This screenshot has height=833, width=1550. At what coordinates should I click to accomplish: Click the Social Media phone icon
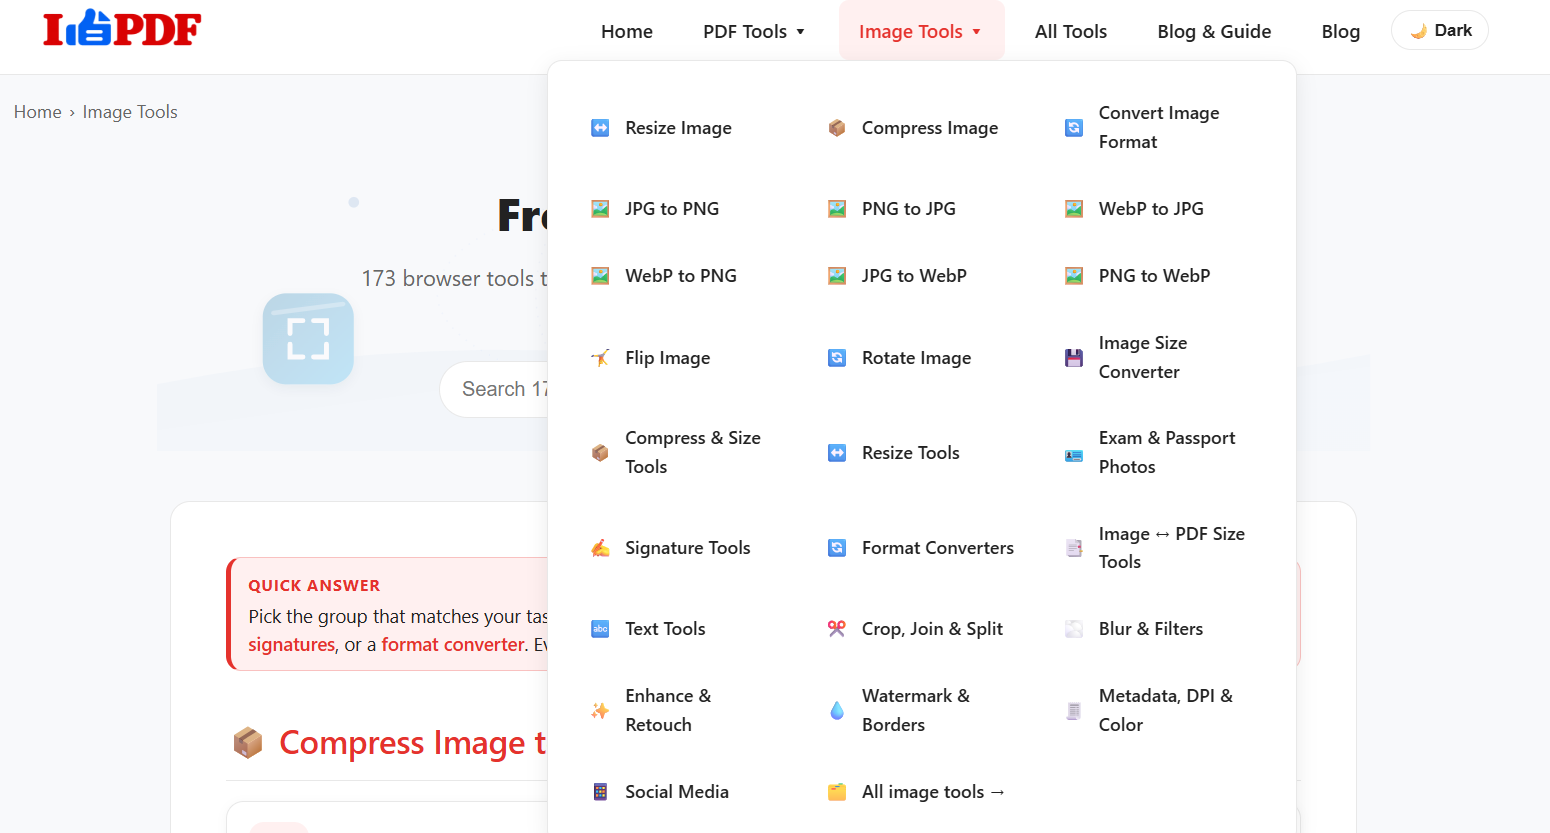tap(600, 792)
